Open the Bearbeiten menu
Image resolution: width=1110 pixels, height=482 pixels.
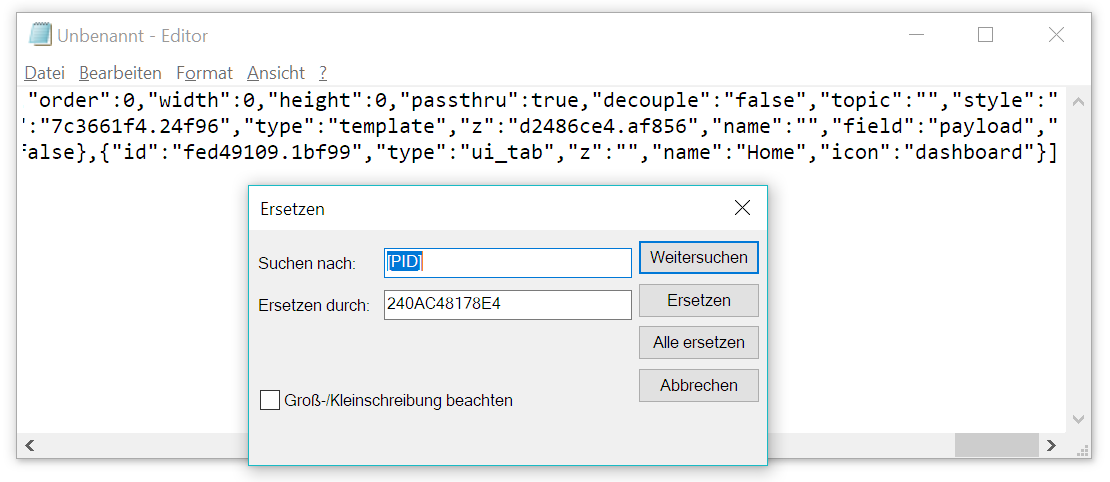(120, 73)
